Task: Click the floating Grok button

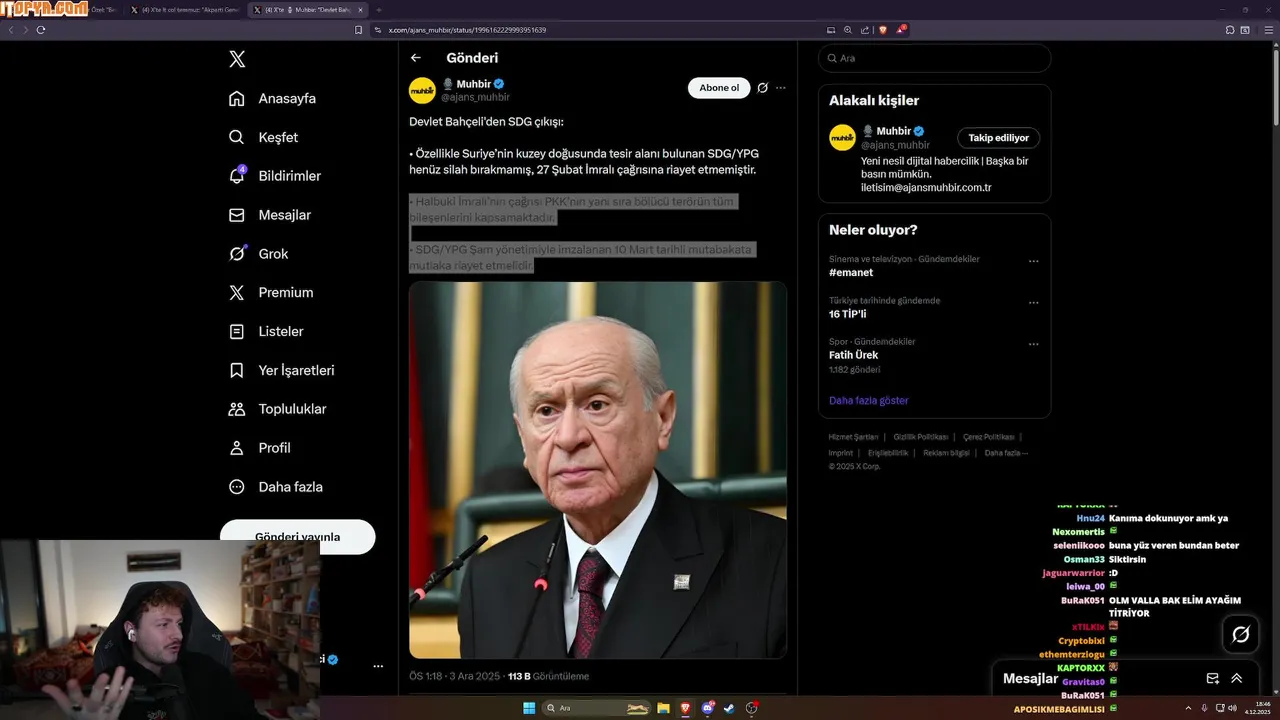Action: coord(1241,634)
